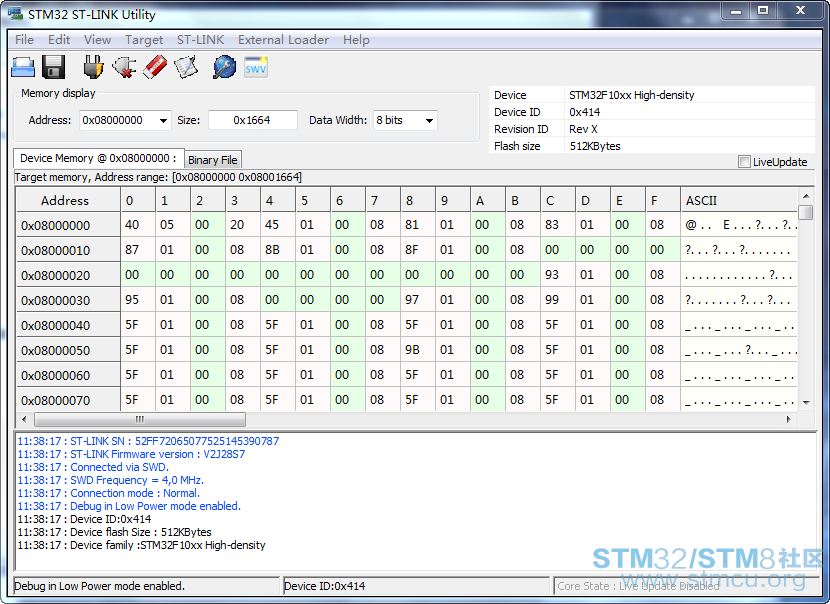Click the ST-LINK Firmware version log line
The image size is (830, 604).
pyautogui.click(x=131, y=454)
